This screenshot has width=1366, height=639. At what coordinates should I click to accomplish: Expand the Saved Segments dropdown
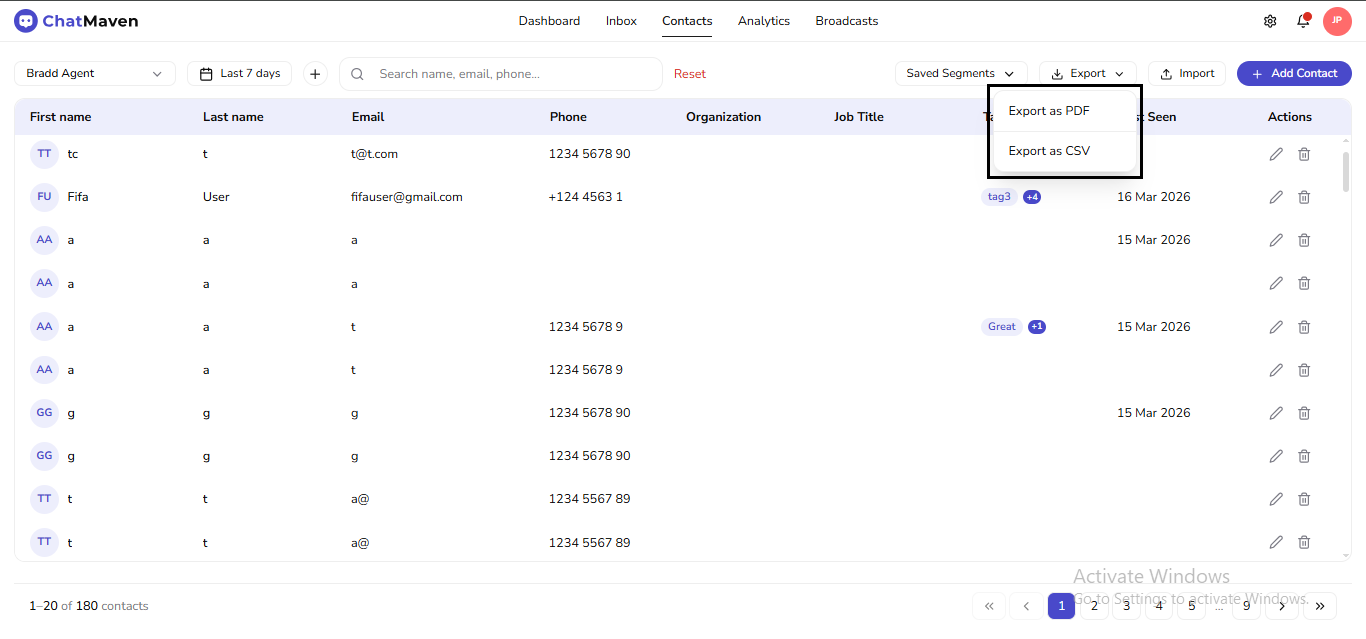click(960, 72)
